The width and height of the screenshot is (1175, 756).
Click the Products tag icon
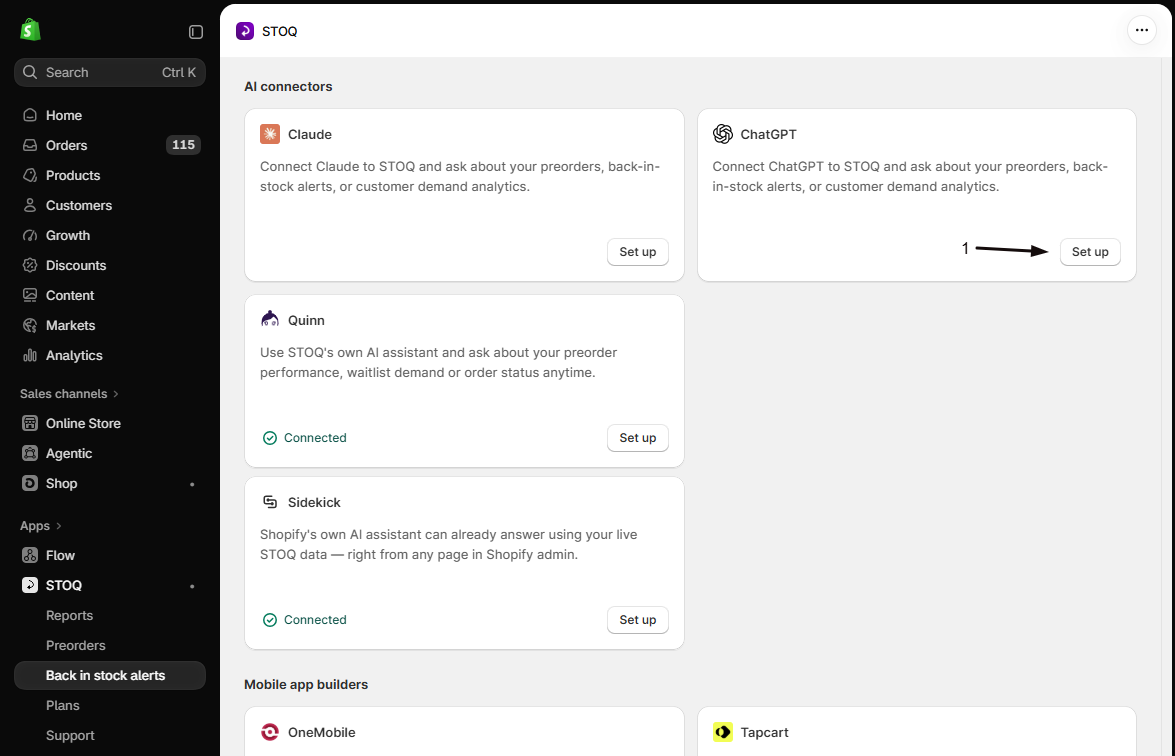30,175
